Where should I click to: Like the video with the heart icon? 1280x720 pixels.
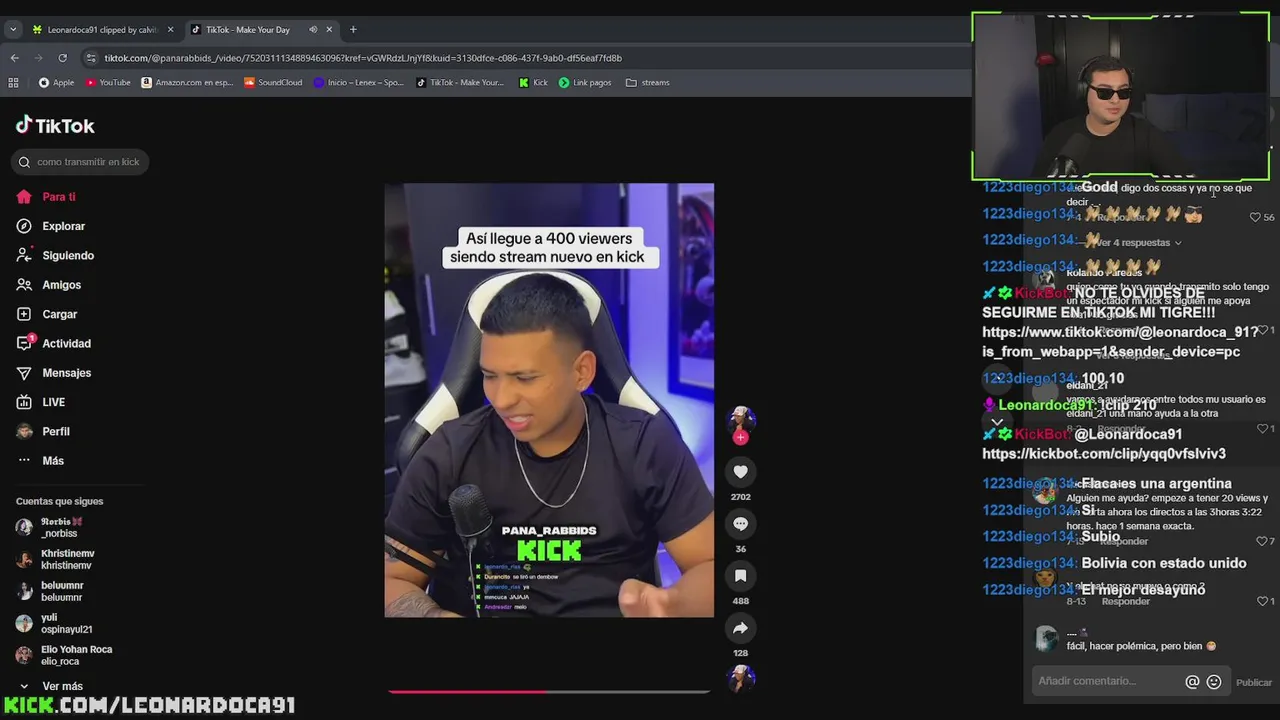[x=740, y=471]
